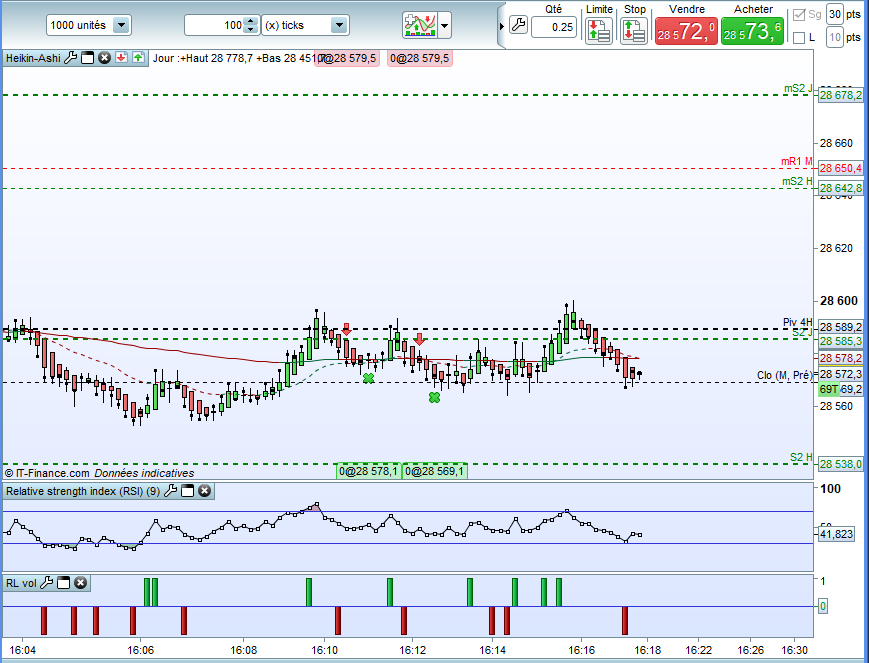Click the Heikin-Ashi label
The image size is (869, 663).
click(x=33, y=58)
